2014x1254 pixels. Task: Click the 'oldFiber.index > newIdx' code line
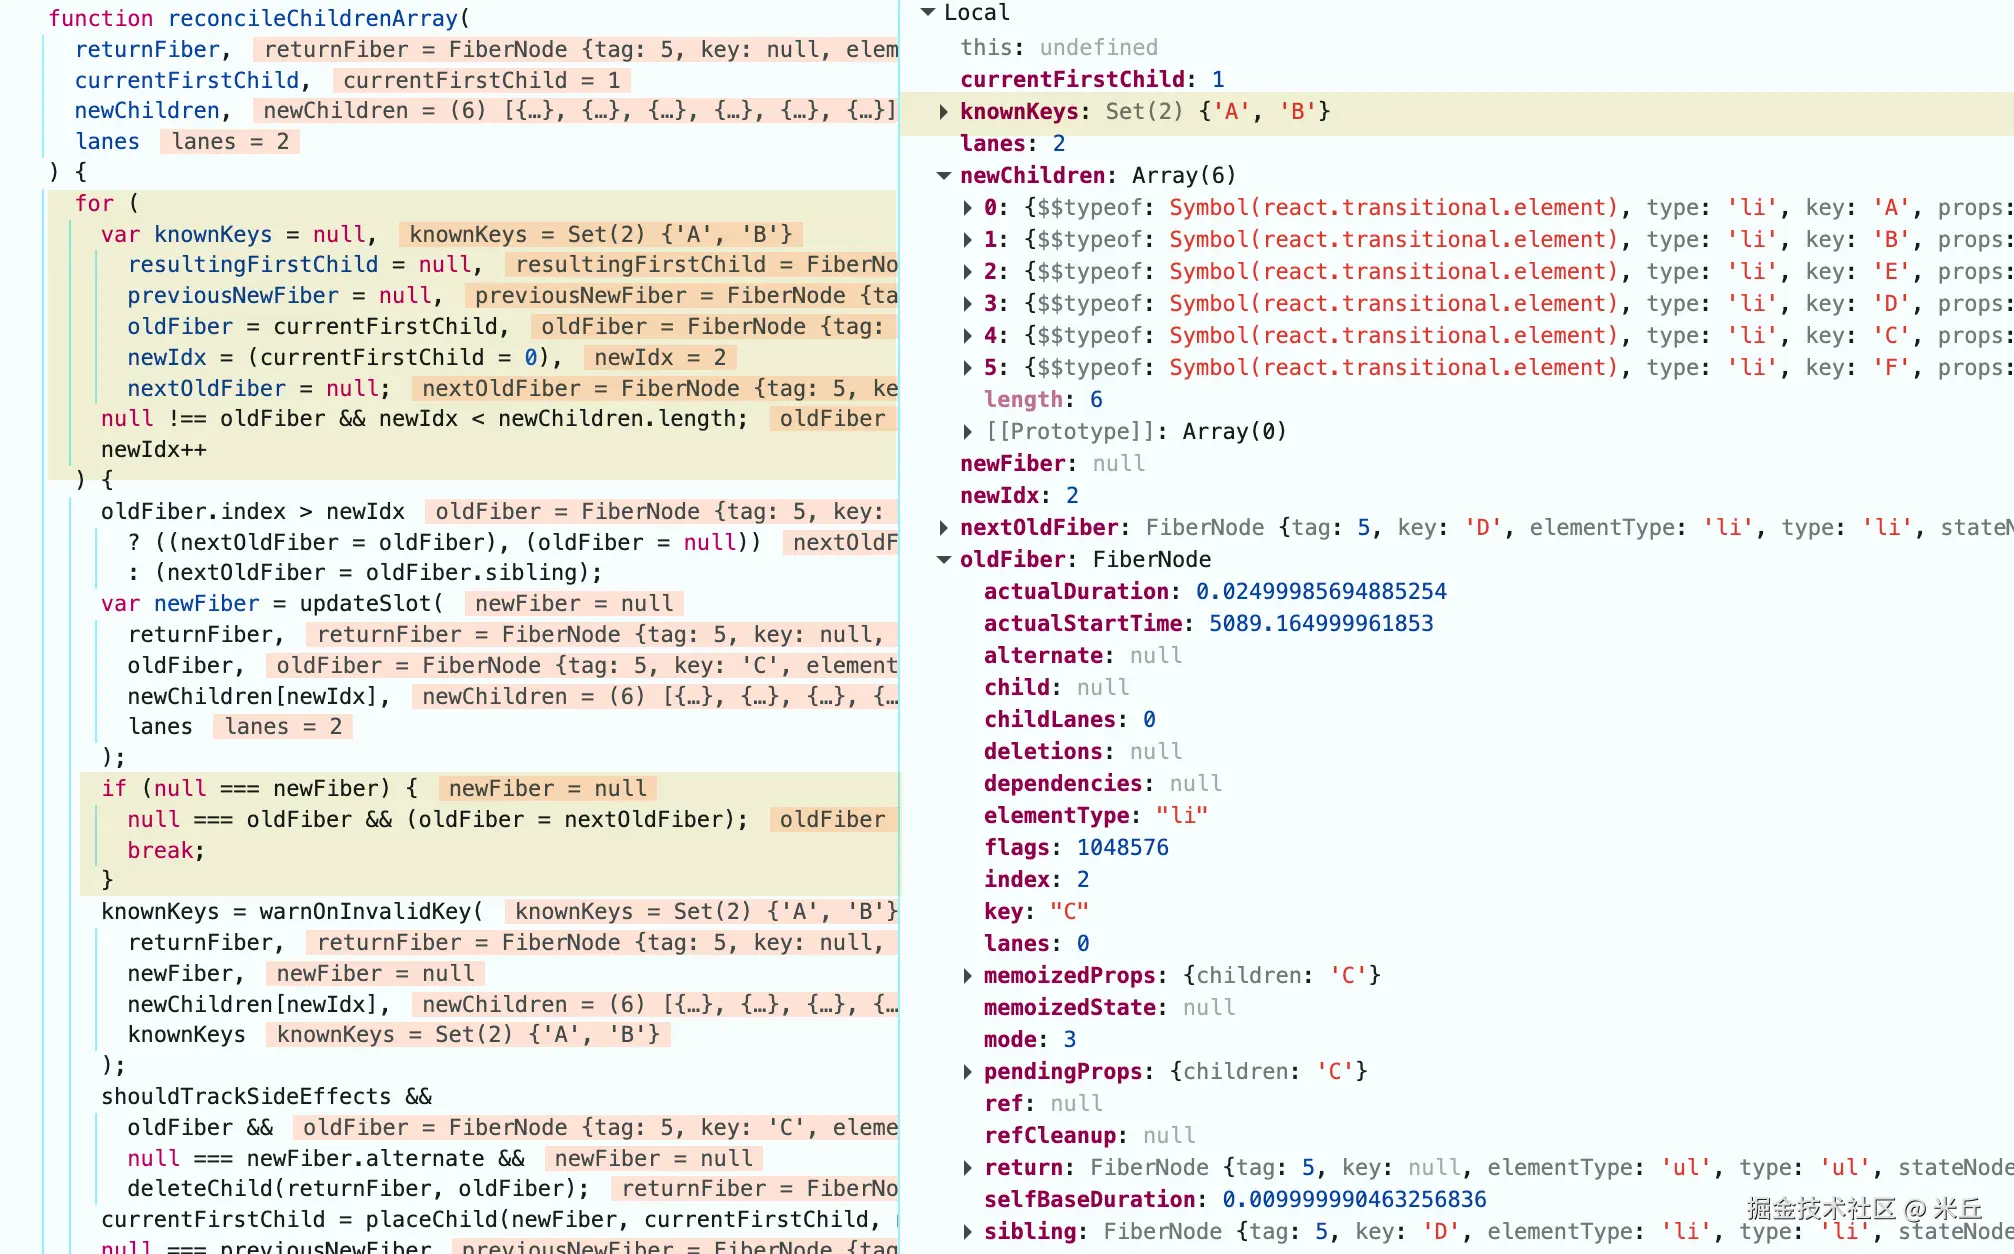point(252,511)
